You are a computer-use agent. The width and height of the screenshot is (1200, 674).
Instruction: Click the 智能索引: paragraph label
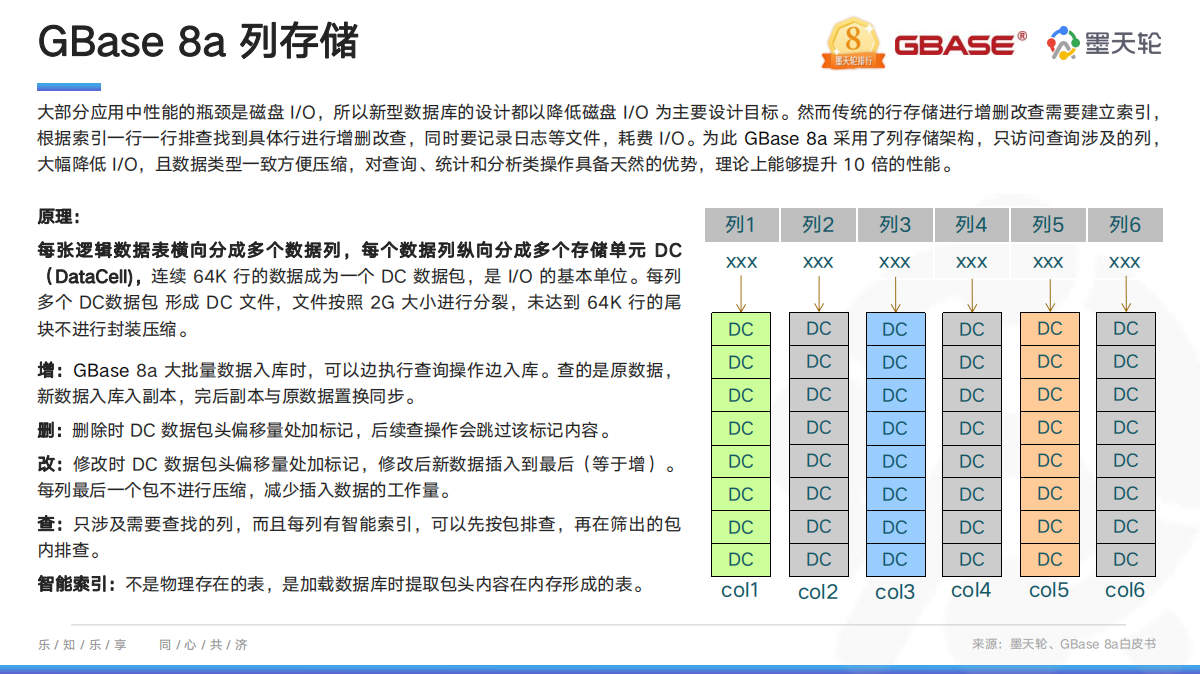[x=78, y=583]
